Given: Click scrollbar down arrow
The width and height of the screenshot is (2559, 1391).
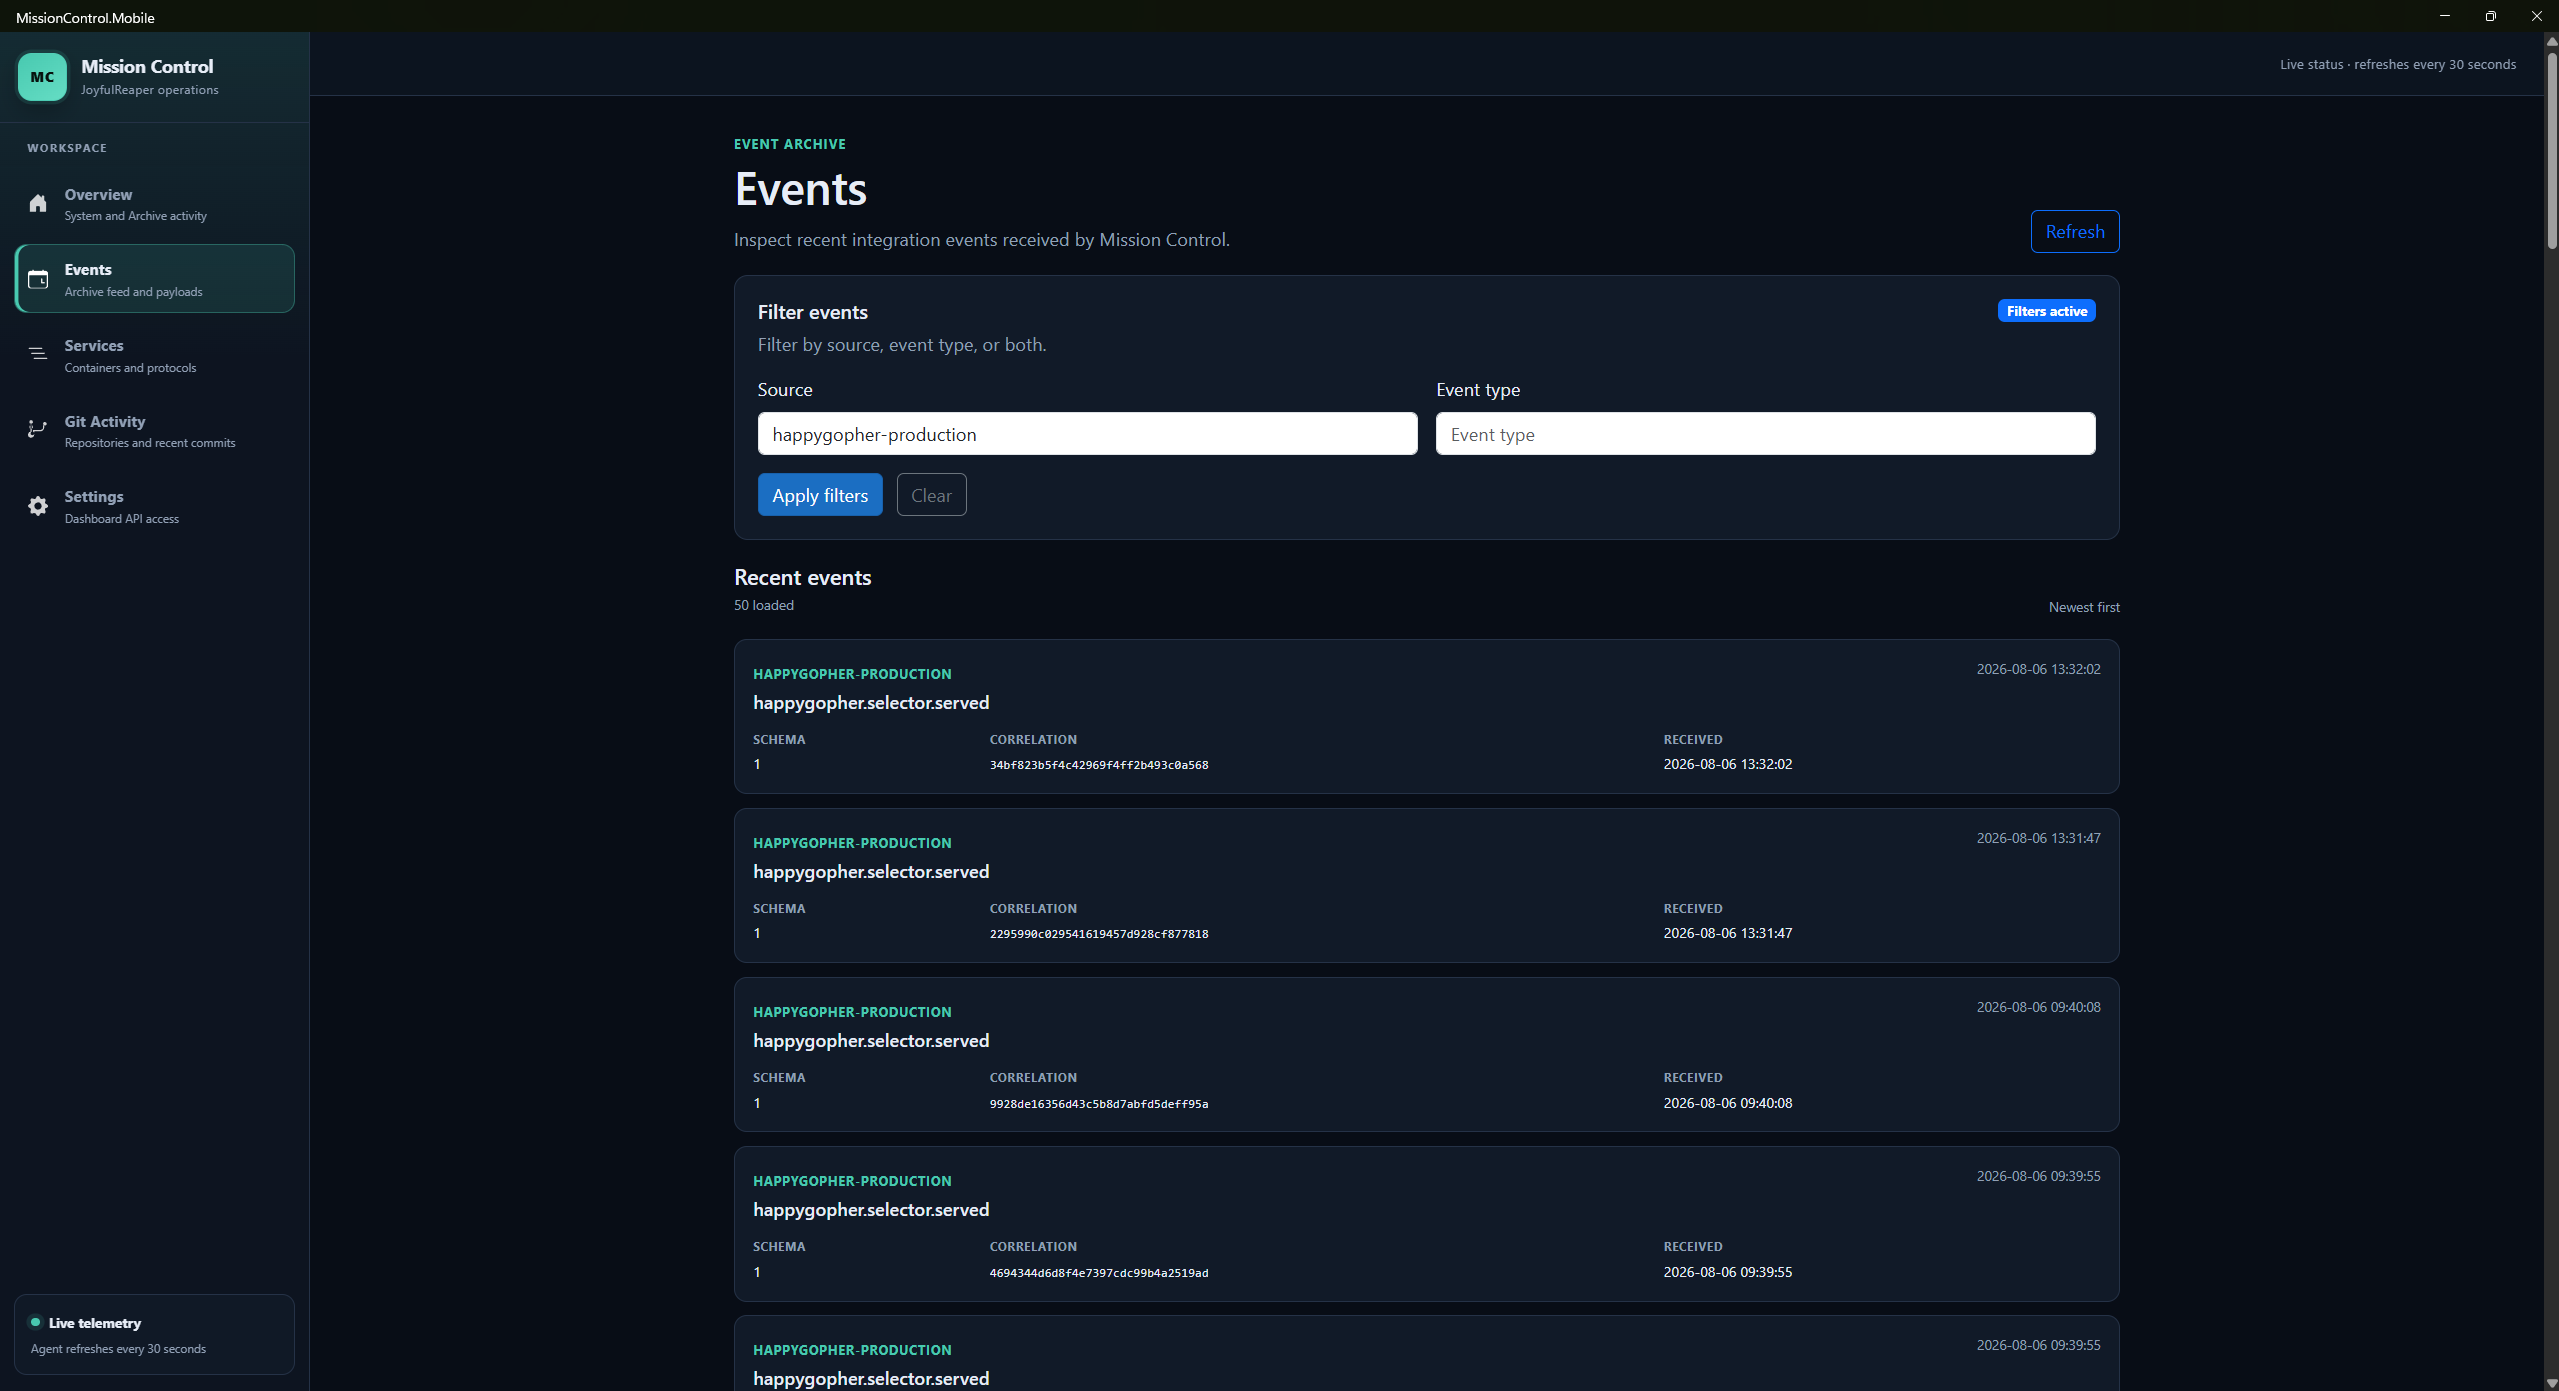Looking at the screenshot, I should tap(2551, 1383).
